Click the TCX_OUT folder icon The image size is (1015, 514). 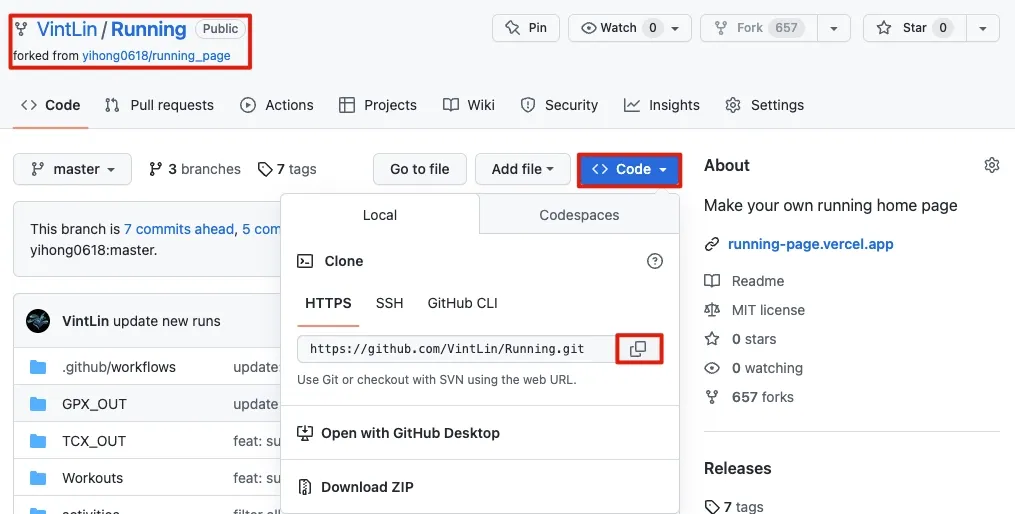click(38, 441)
